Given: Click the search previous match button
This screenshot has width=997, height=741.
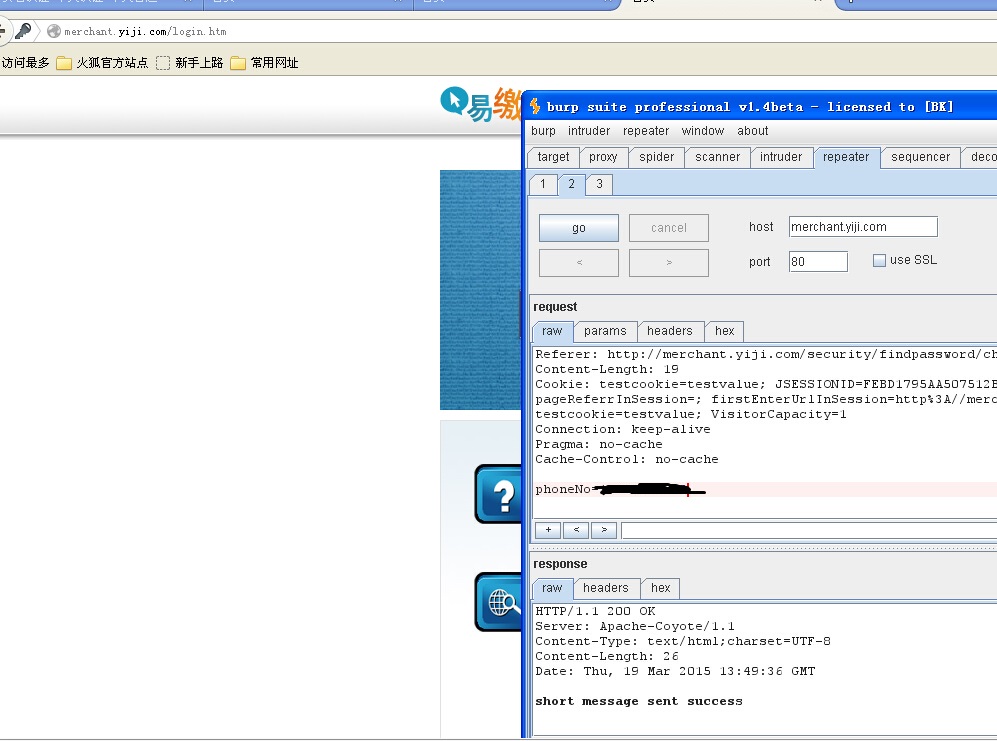Looking at the screenshot, I should pos(576,530).
